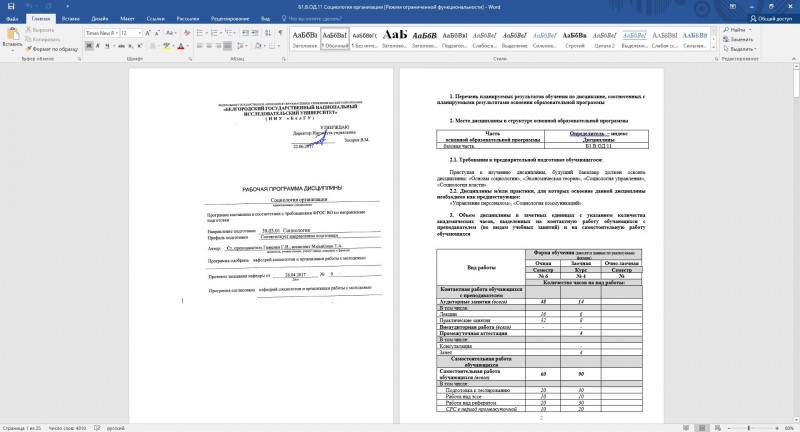The height and width of the screenshot is (432, 800).
Task: Toggle subscript formatting
Action: tap(131, 46)
